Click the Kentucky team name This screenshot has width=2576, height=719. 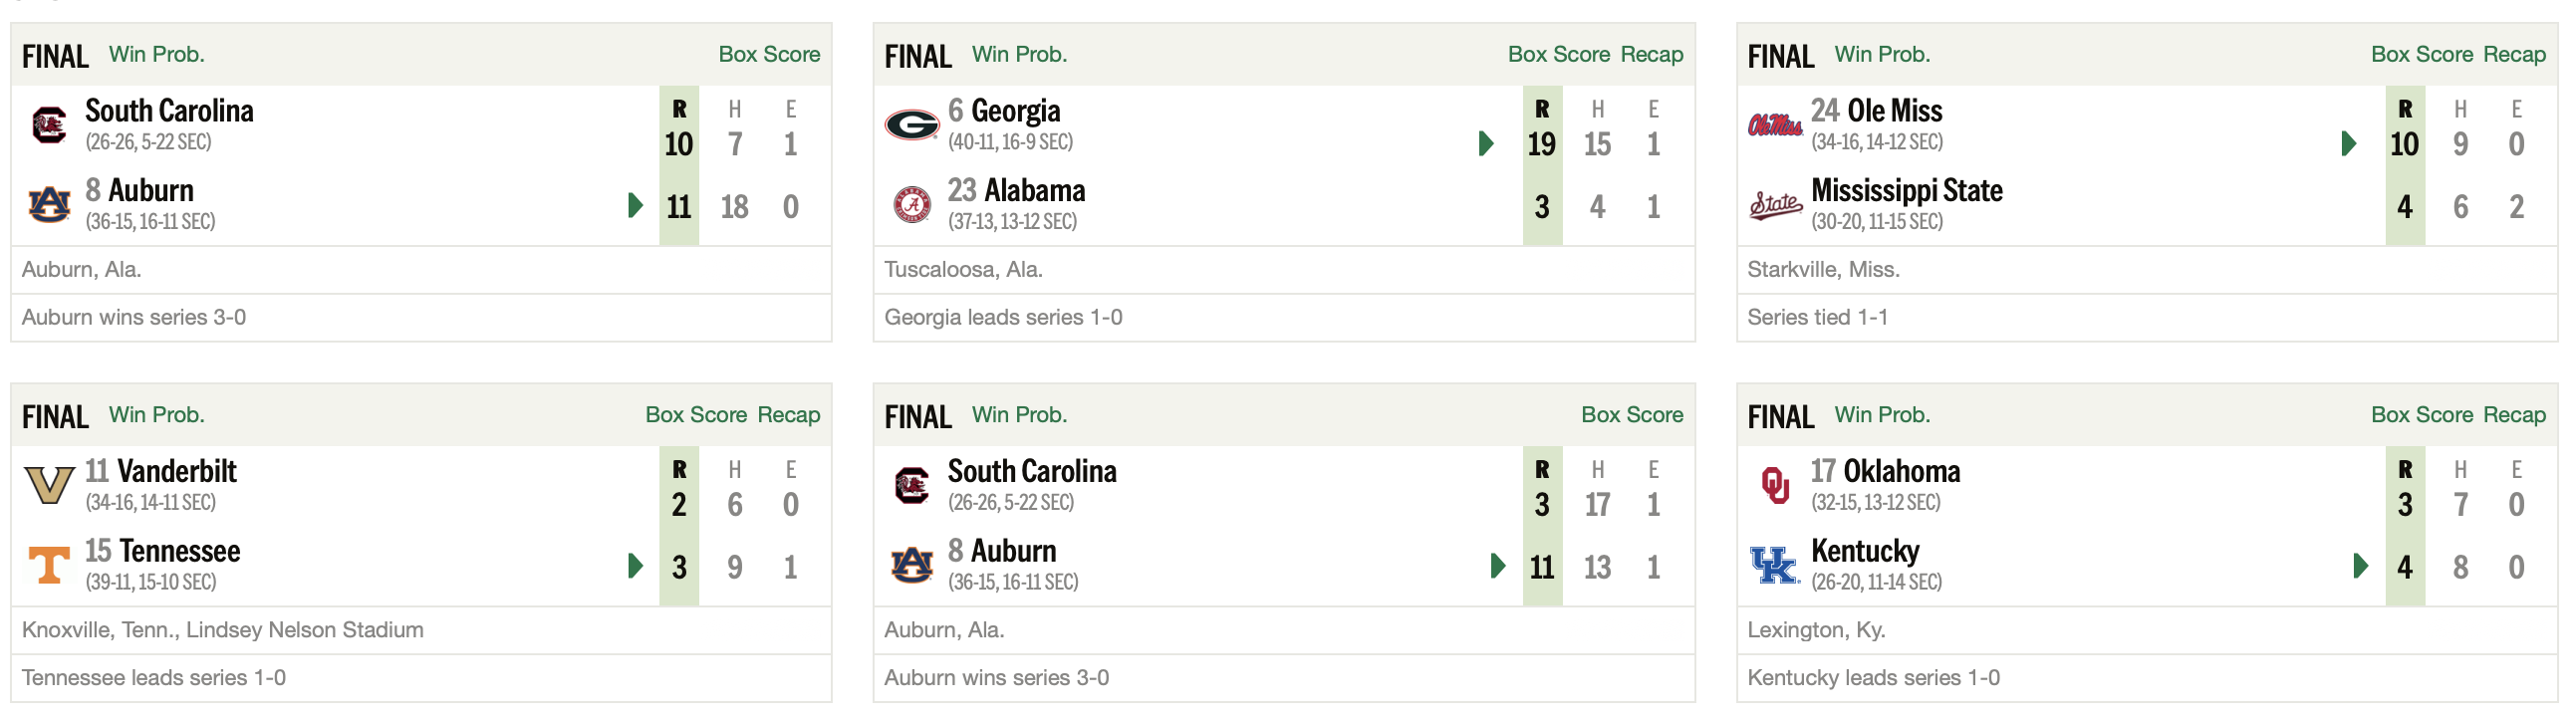click(x=1865, y=551)
